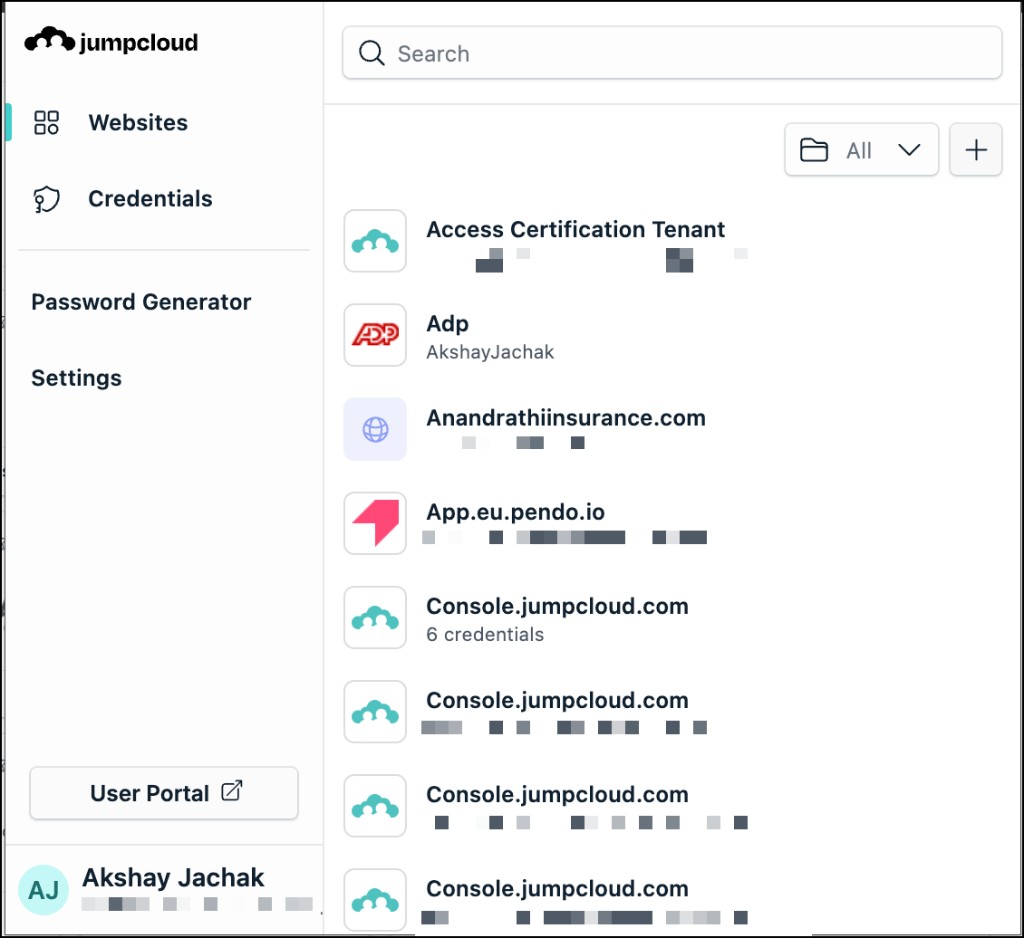Screen dimensions: 1024x938
Task: Click the chevron arrow beside All
Action: tap(908, 150)
